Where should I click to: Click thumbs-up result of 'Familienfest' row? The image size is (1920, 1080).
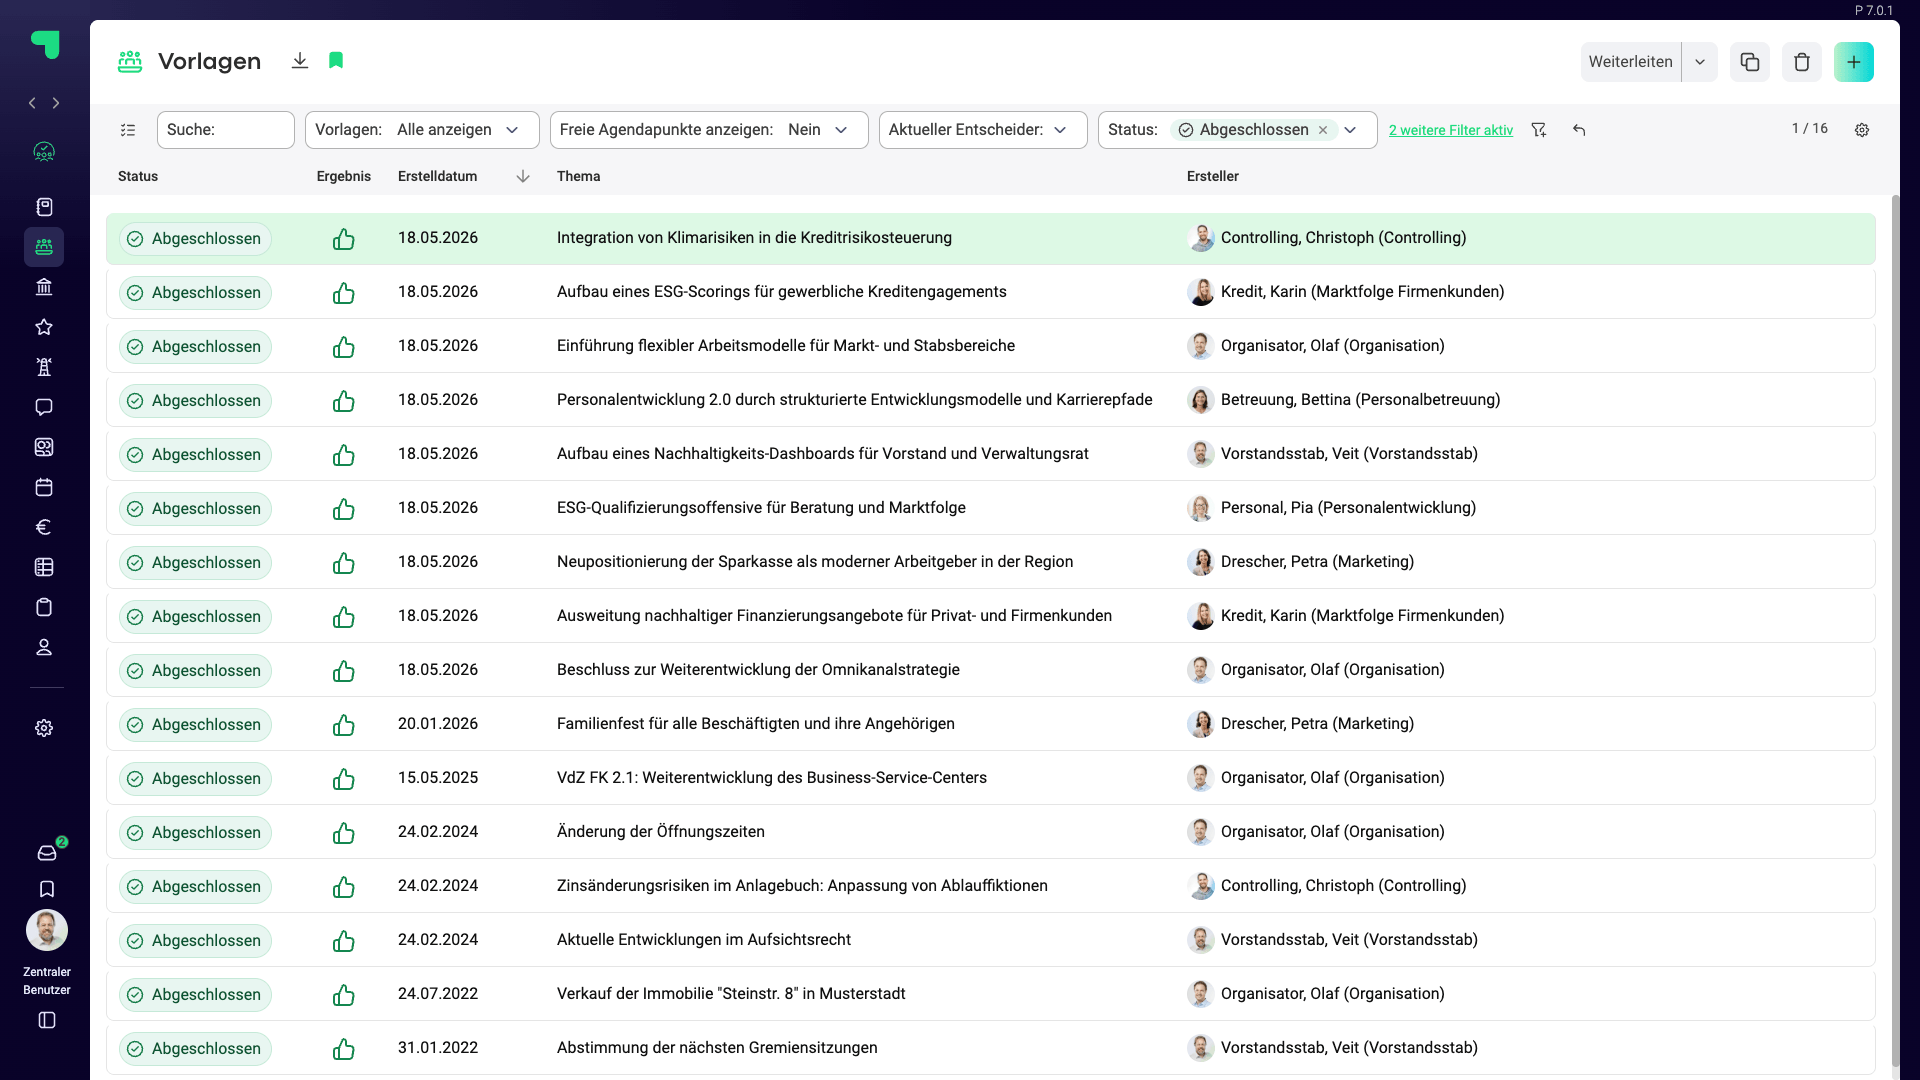344,724
